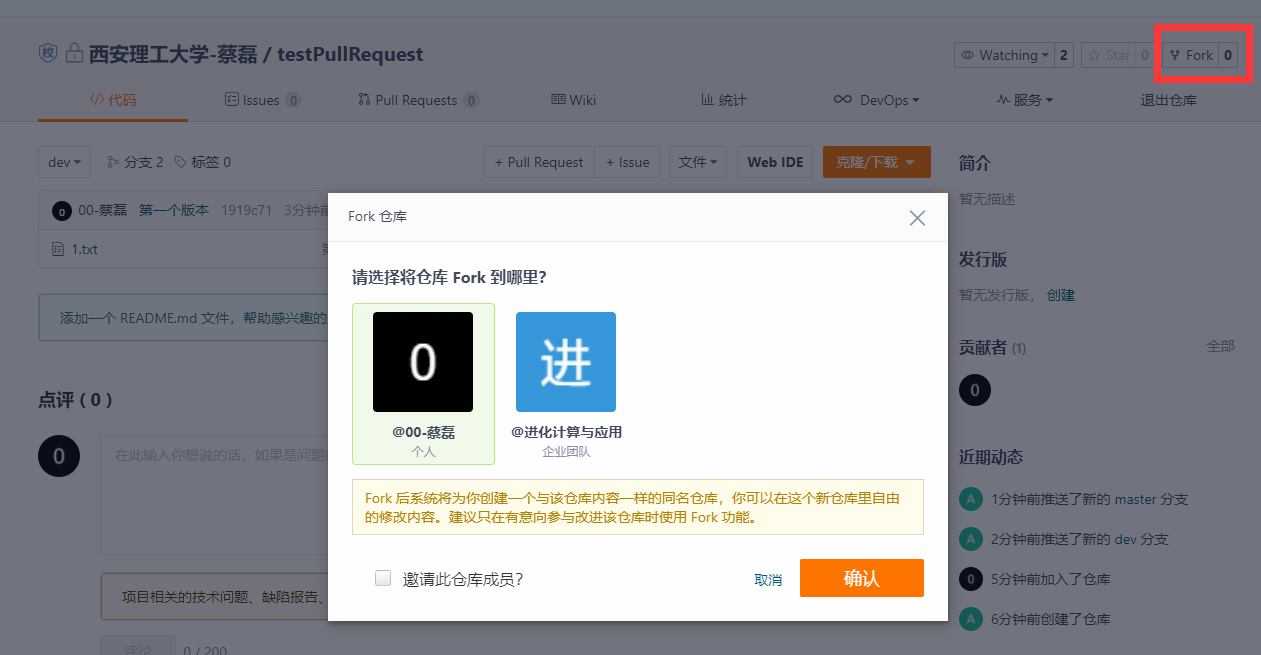The height and width of the screenshot is (655, 1261).
Task: Open the 克隆/下载 dropdown button
Action: (876, 162)
